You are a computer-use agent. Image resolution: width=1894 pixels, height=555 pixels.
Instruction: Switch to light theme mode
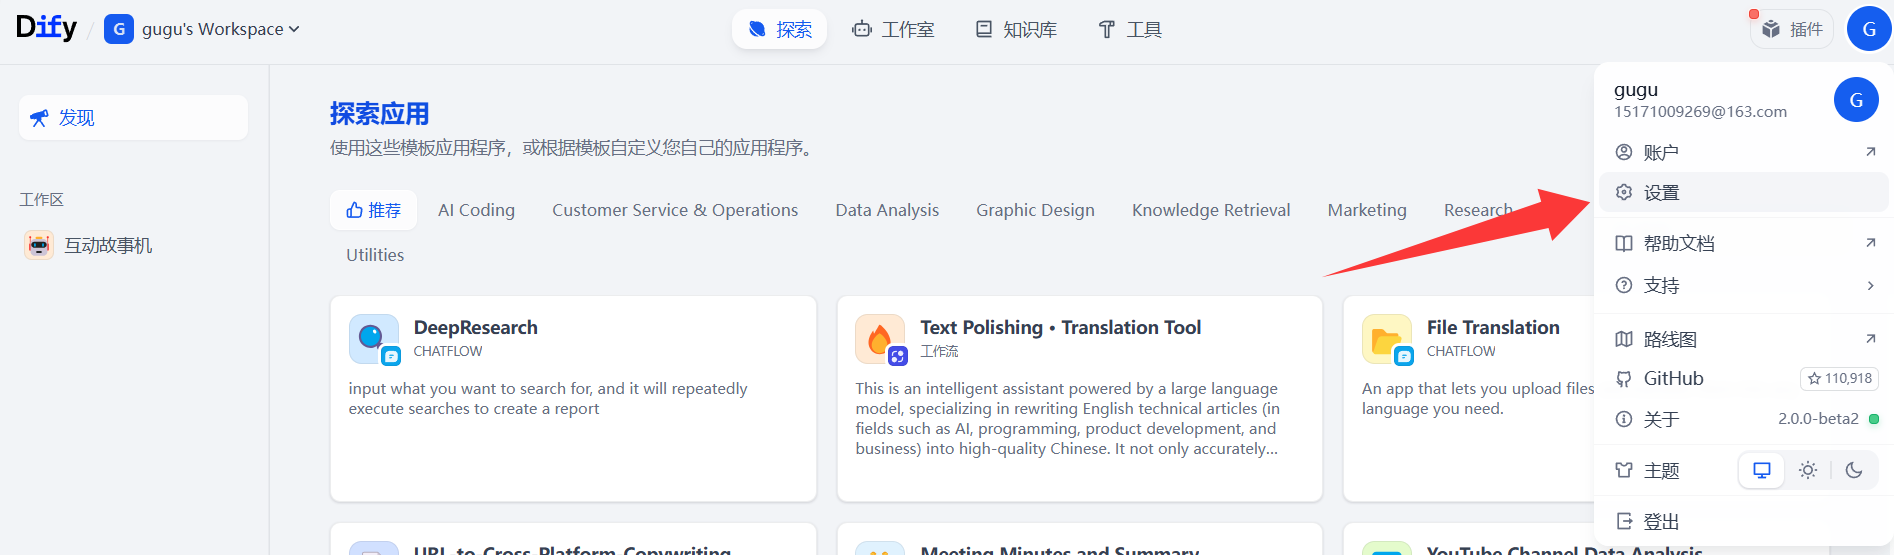pos(1807,470)
